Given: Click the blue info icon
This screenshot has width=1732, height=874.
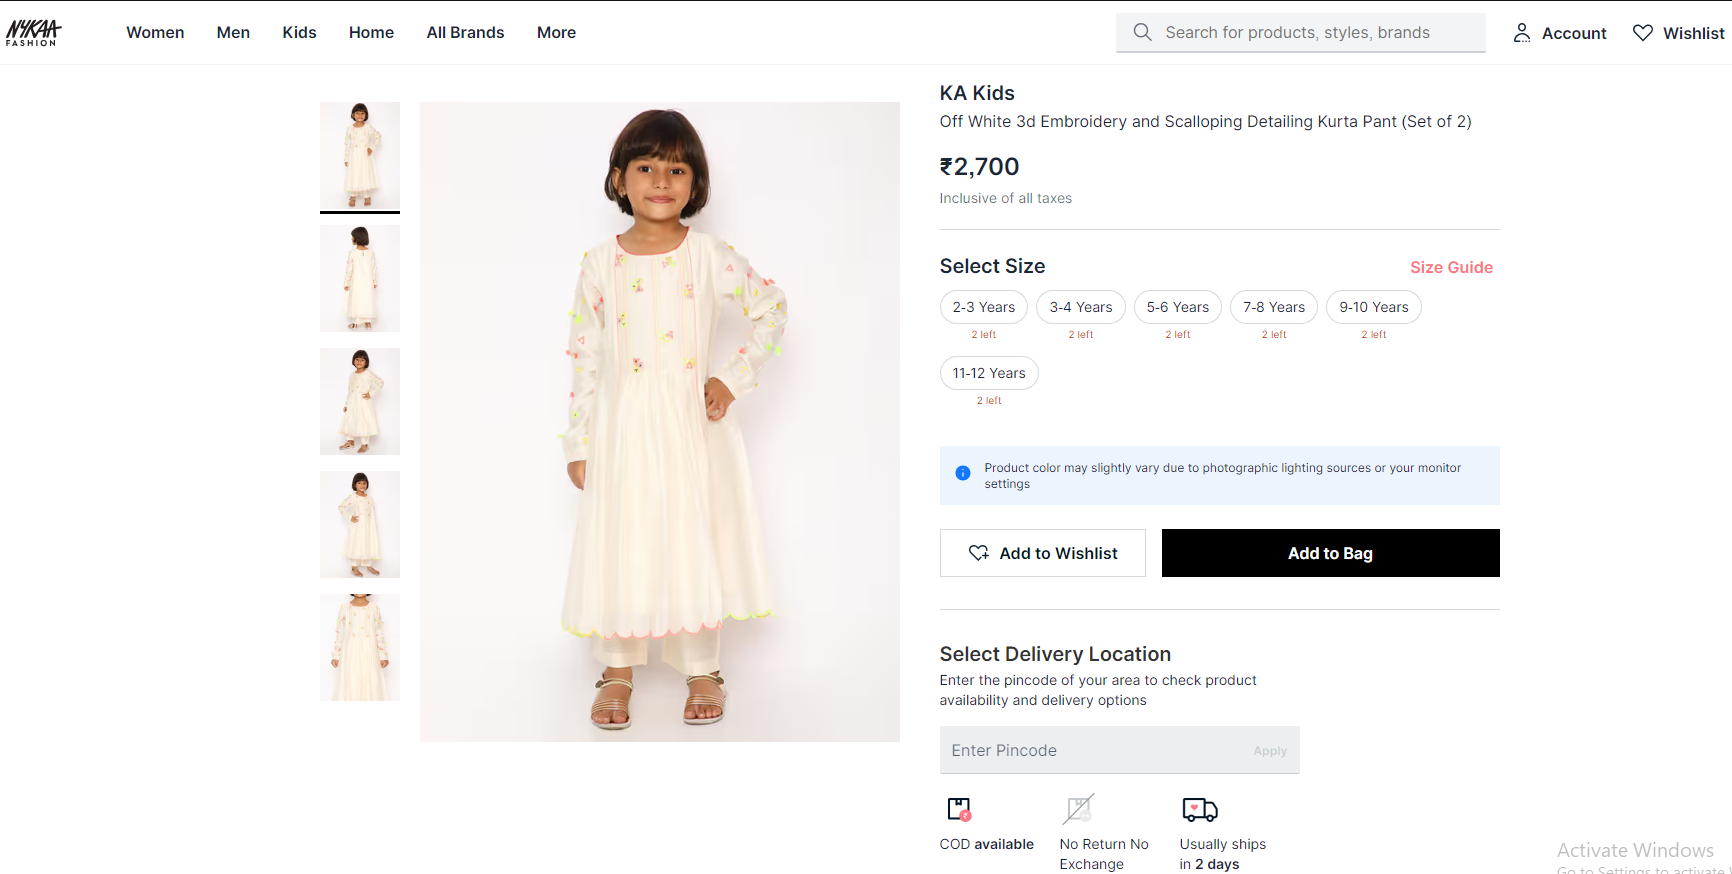Looking at the screenshot, I should [963, 473].
